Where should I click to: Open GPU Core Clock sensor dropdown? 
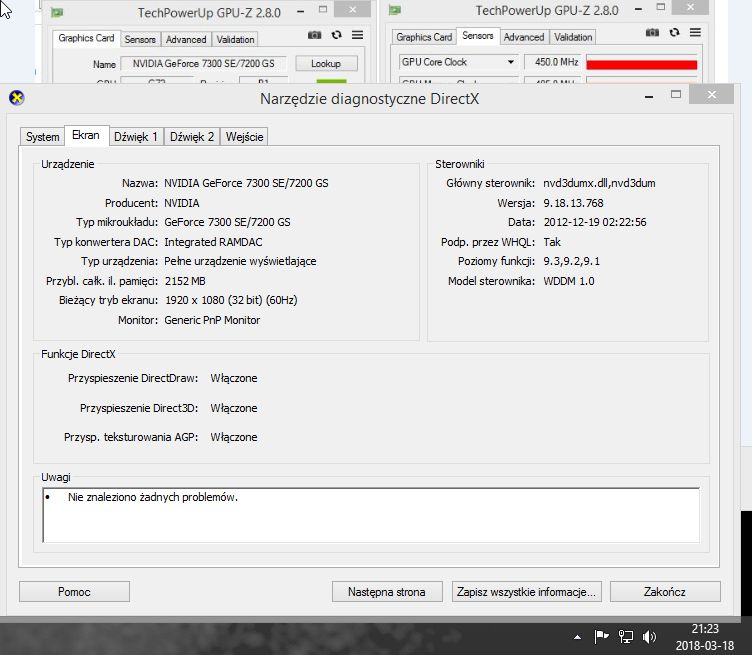point(511,62)
